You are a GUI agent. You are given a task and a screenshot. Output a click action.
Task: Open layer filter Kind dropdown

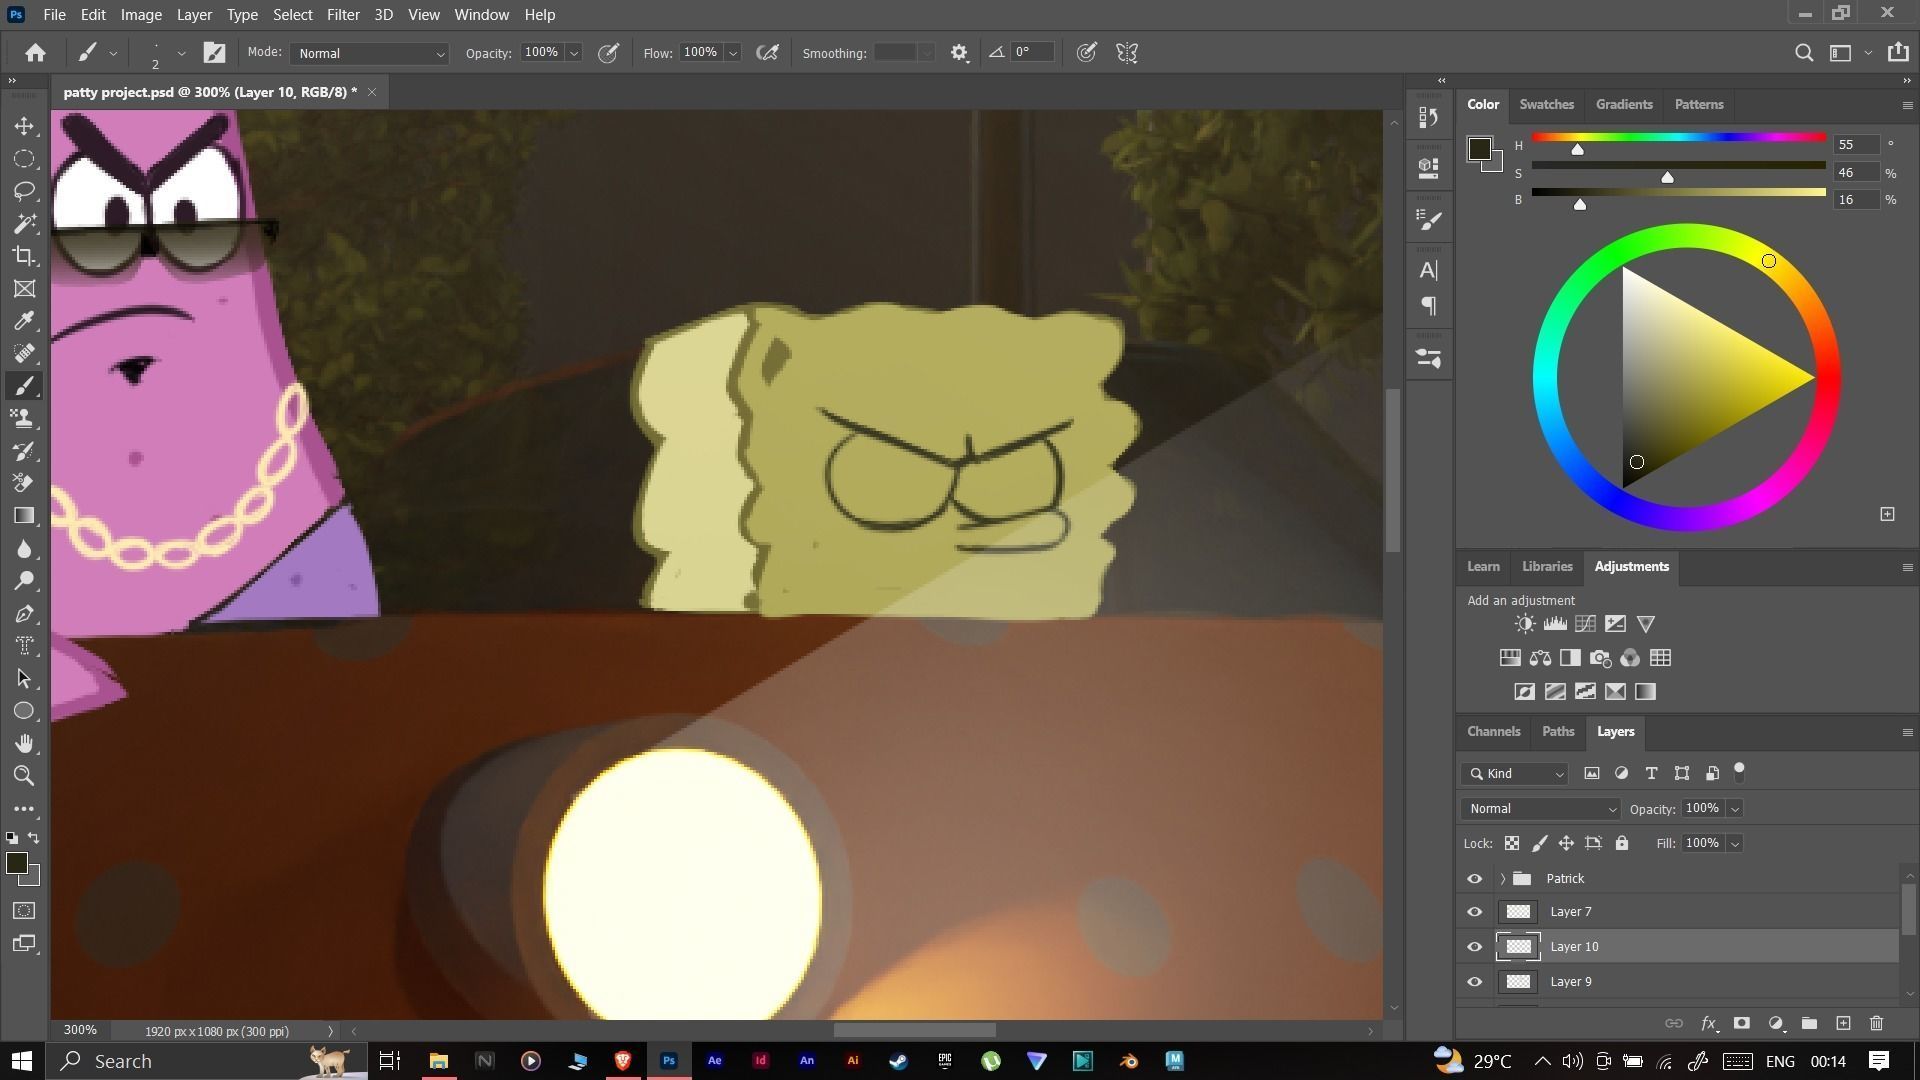pos(1514,774)
